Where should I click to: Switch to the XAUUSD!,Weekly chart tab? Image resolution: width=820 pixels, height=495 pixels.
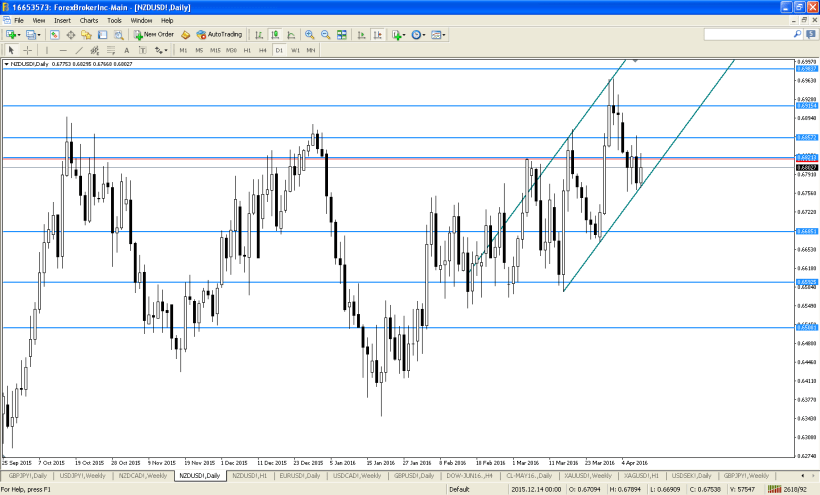[588, 476]
